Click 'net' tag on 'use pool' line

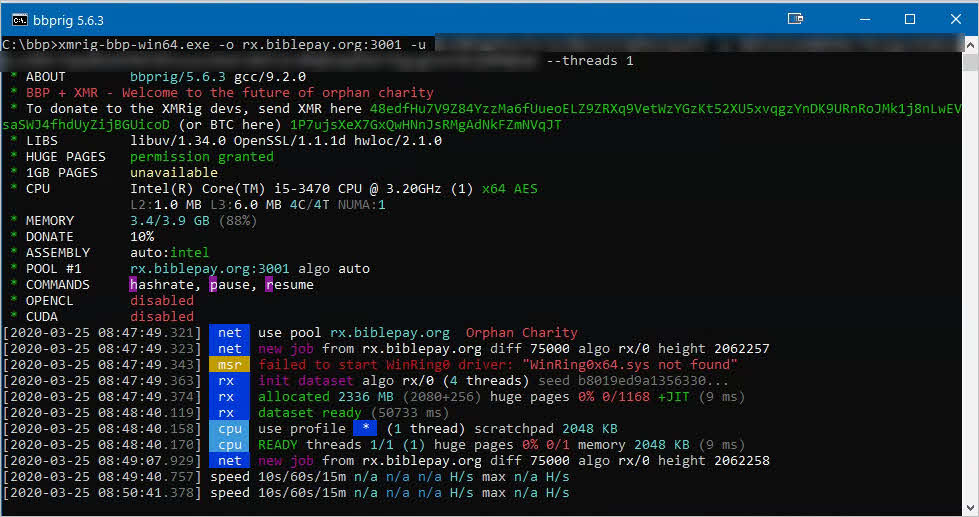(x=229, y=333)
